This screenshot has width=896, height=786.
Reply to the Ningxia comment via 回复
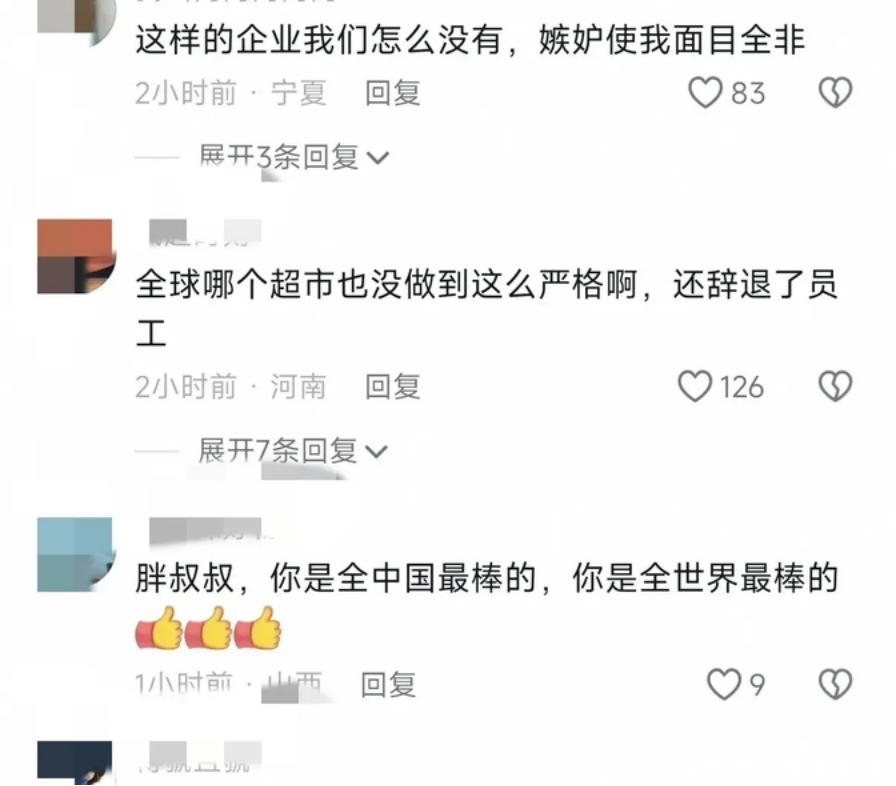point(393,93)
